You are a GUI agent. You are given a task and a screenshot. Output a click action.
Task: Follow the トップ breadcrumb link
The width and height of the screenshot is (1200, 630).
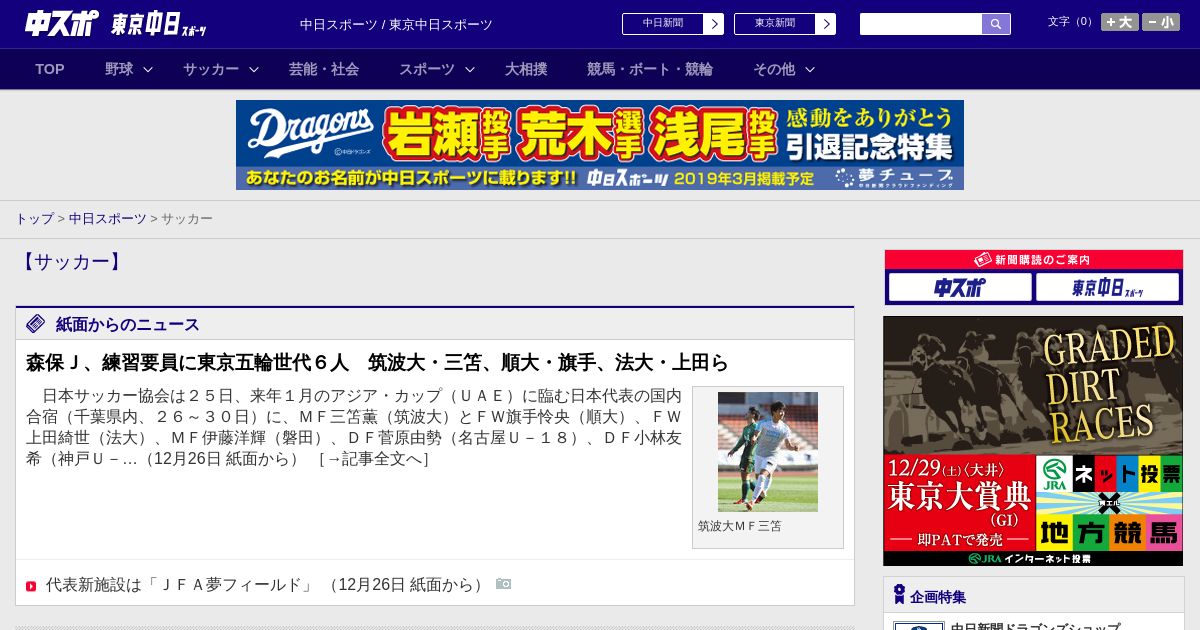click(34, 218)
